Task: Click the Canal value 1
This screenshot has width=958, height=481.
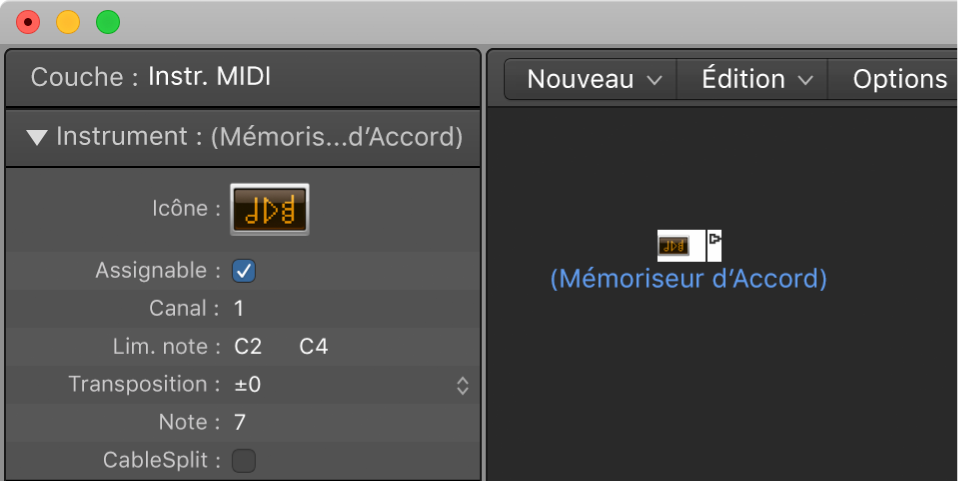Action: pyautogui.click(x=239, y=308)
